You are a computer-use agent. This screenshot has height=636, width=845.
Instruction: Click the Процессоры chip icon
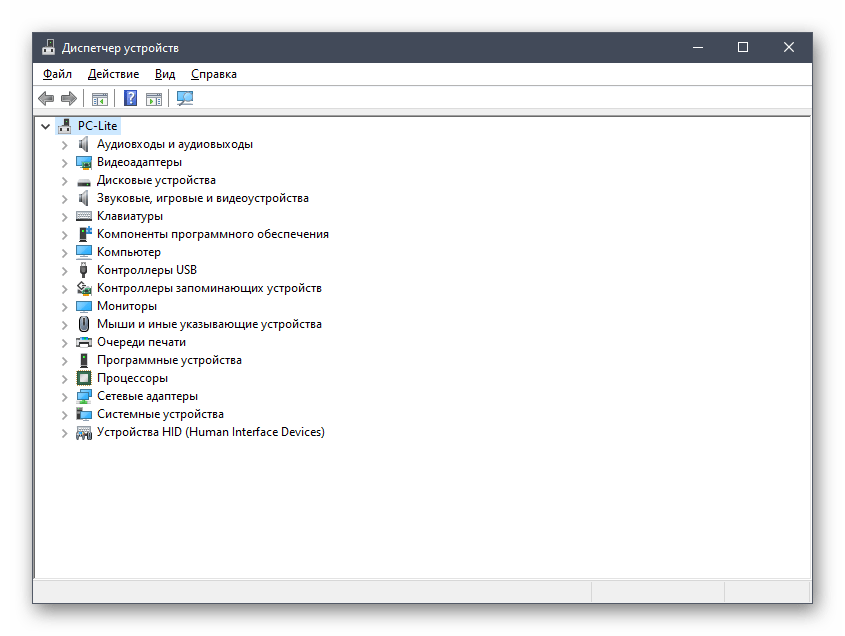point(84,378)
